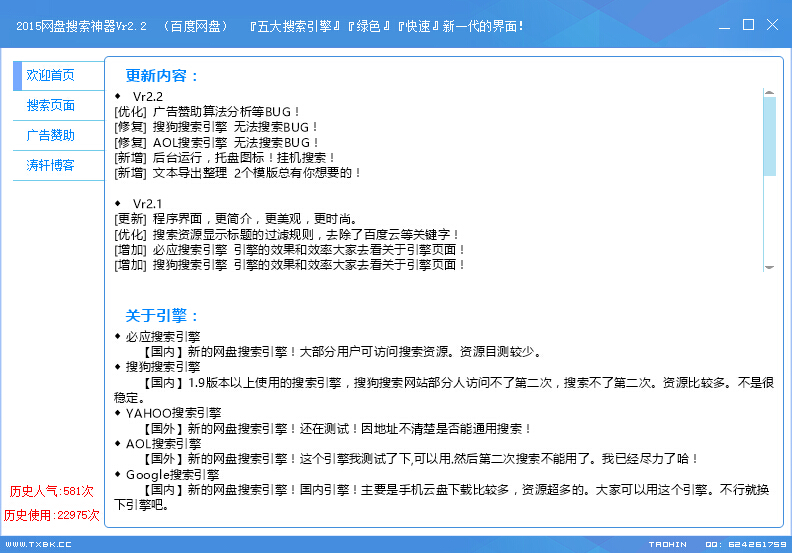Switch to the 搜索页面 tab
The image size is (792, 553).
[x=59, y=106]
